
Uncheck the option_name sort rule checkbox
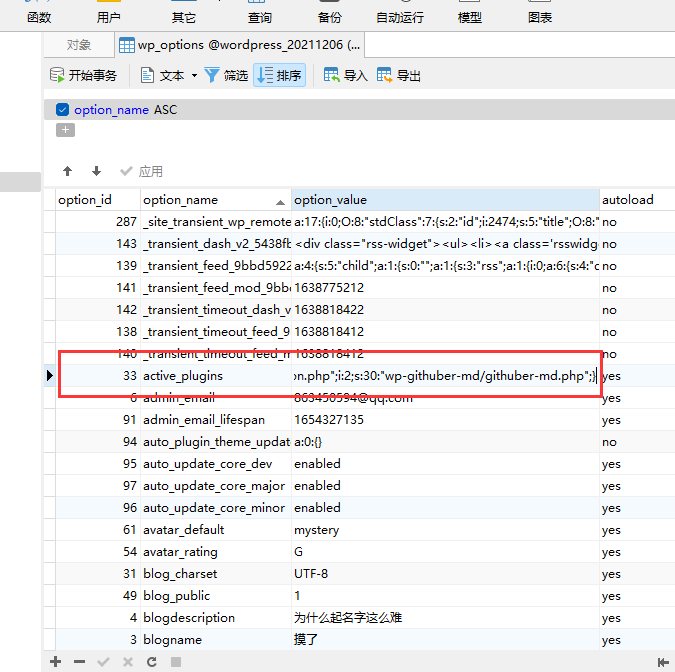click(x=63, y=110)
